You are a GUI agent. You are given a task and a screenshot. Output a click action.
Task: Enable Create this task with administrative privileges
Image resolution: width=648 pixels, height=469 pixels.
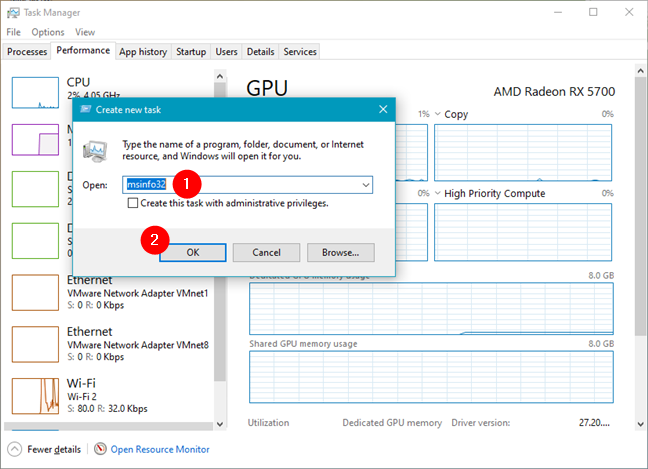pyautogui.click(x=133, y=203)
